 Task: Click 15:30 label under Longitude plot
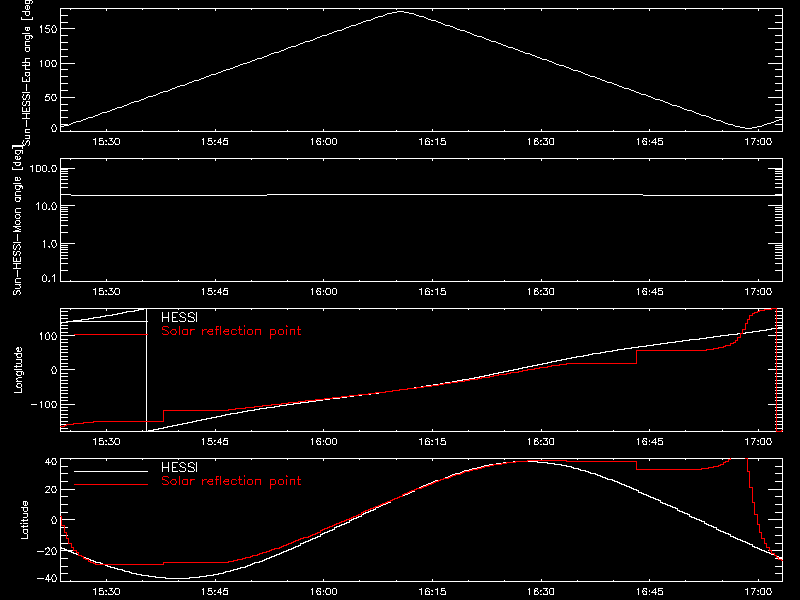tap(106, 442)
